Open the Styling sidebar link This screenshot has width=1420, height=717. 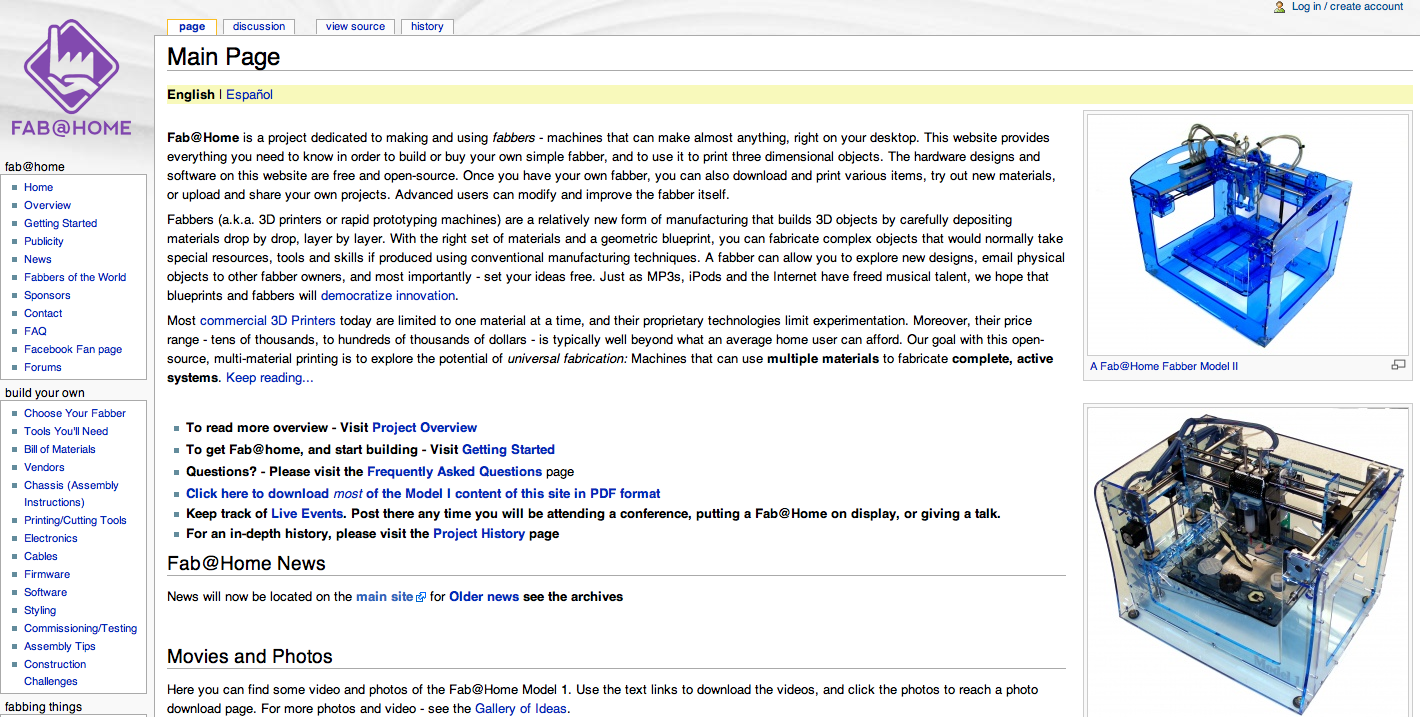coord(40,610)
